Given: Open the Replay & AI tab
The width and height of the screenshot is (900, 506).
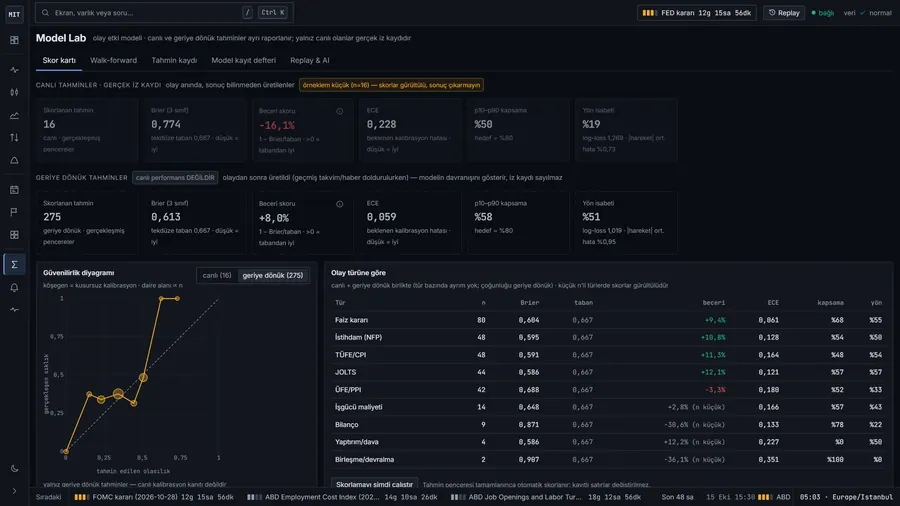Looking at the screenshot, I should click(309, 60).
